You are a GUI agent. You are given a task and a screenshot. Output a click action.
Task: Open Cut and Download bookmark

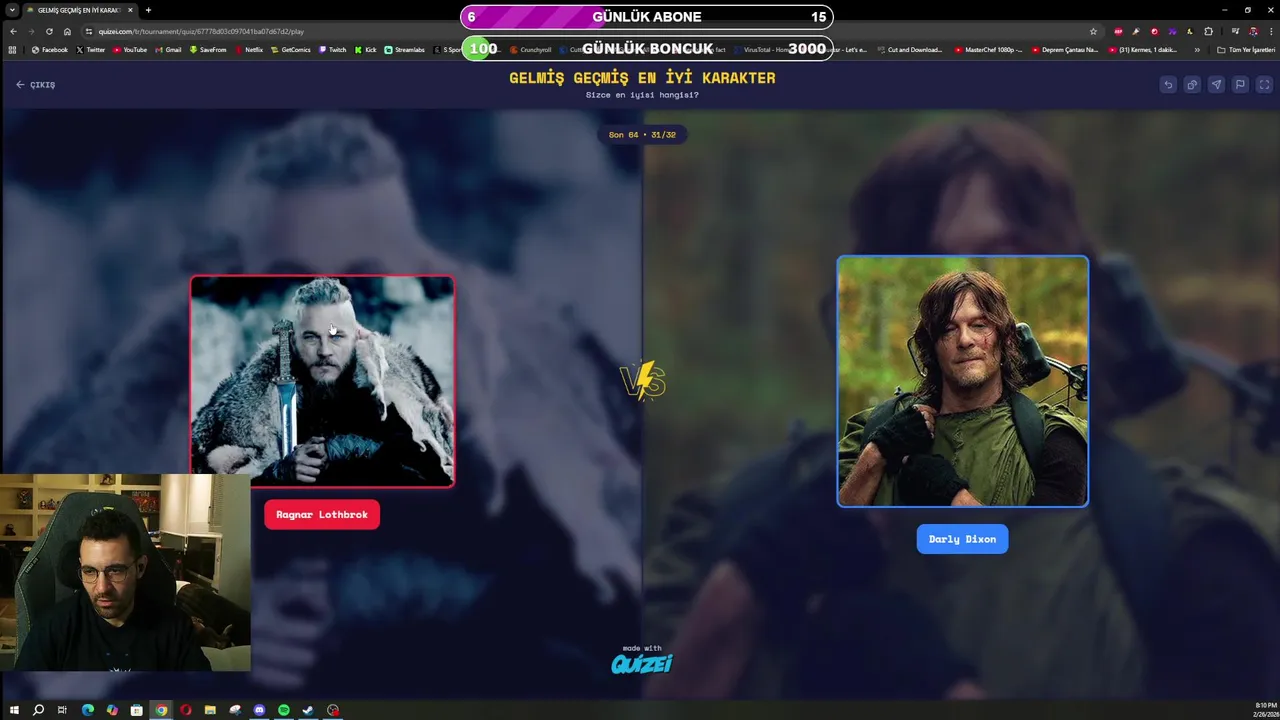click(910, 50)
